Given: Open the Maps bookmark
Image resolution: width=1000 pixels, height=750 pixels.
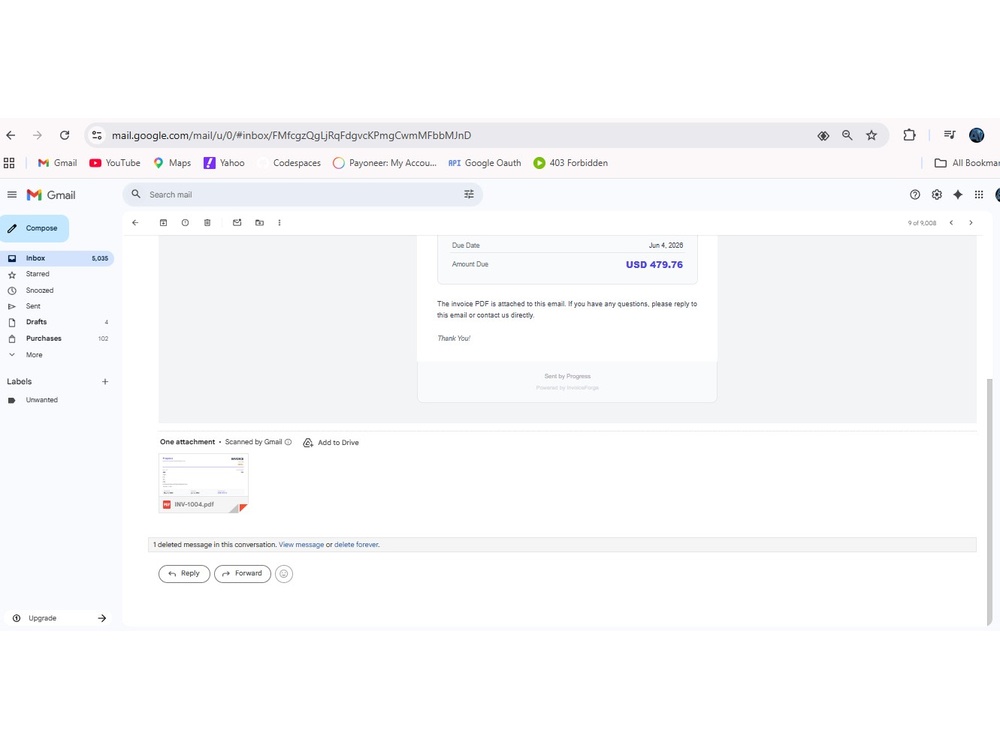Looking at the screenshot, I should (172, 163).
